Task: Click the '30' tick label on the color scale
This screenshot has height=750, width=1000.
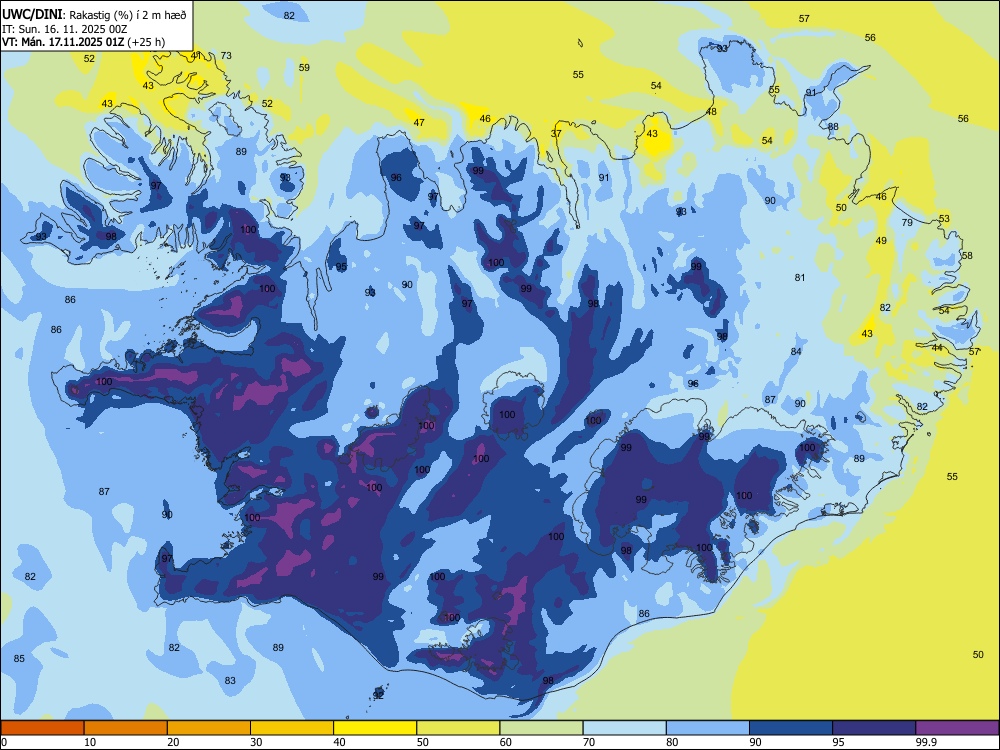Action: click(256, 742)
